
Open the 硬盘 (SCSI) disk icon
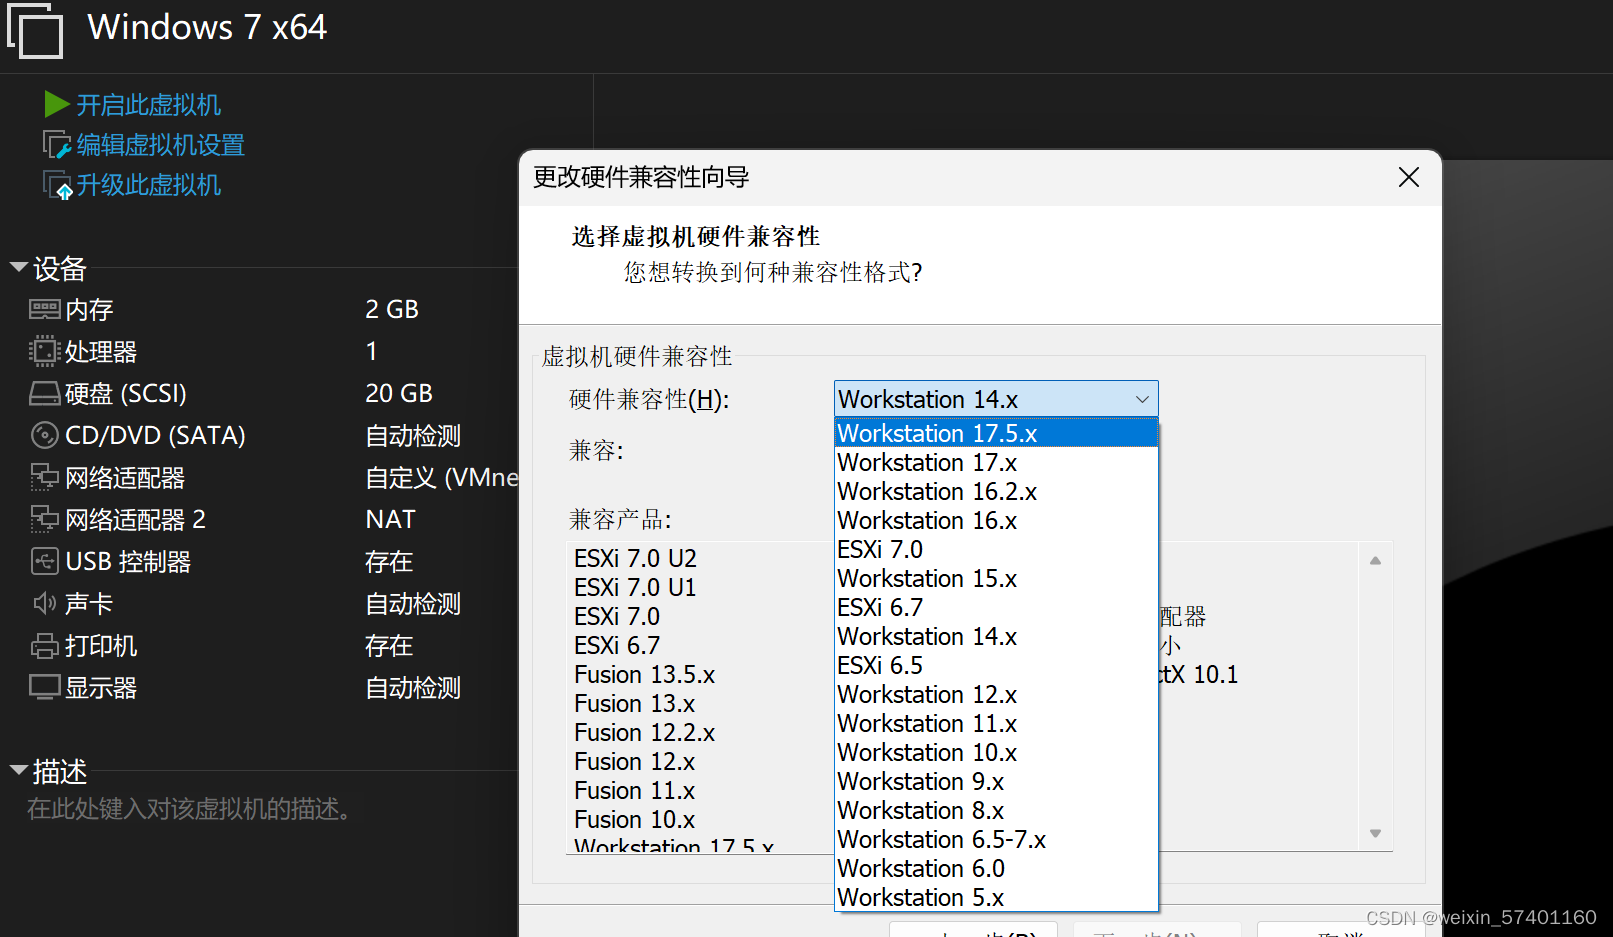[44, 393]
